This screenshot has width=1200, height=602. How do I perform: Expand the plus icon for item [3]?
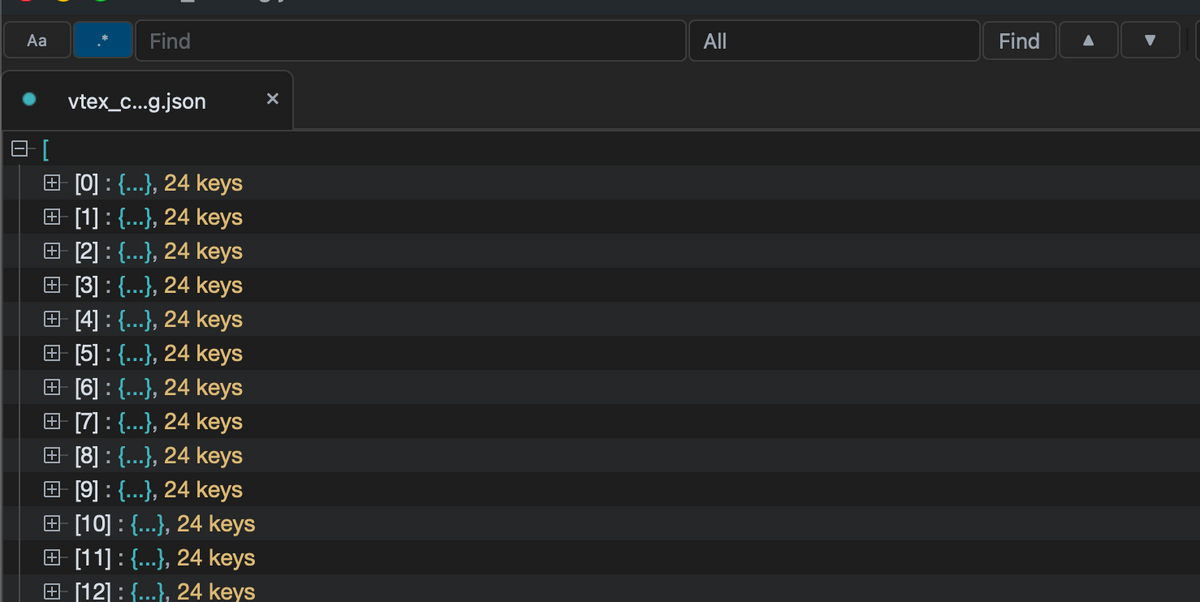(51, 286)
